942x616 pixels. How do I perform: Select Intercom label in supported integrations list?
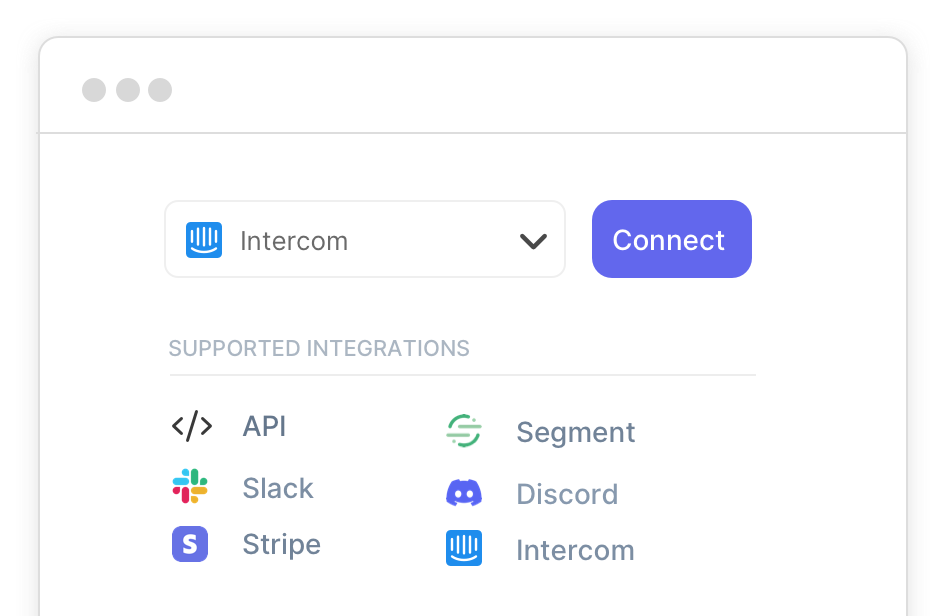pyautogui.click(x=575, y=550)
